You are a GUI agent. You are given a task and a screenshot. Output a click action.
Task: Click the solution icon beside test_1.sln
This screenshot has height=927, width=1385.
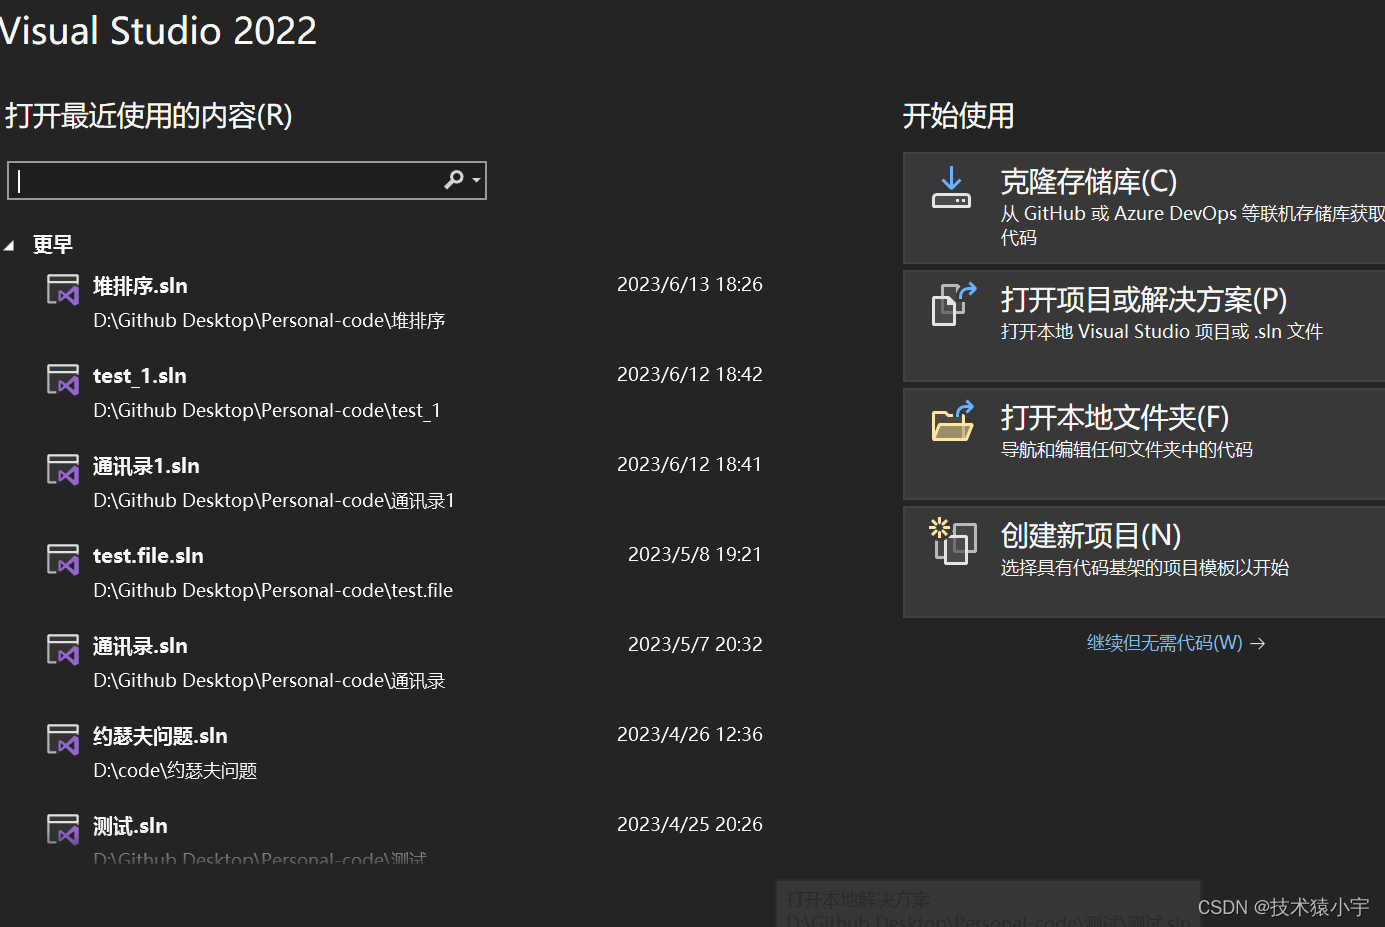click(x=63, y=380)
